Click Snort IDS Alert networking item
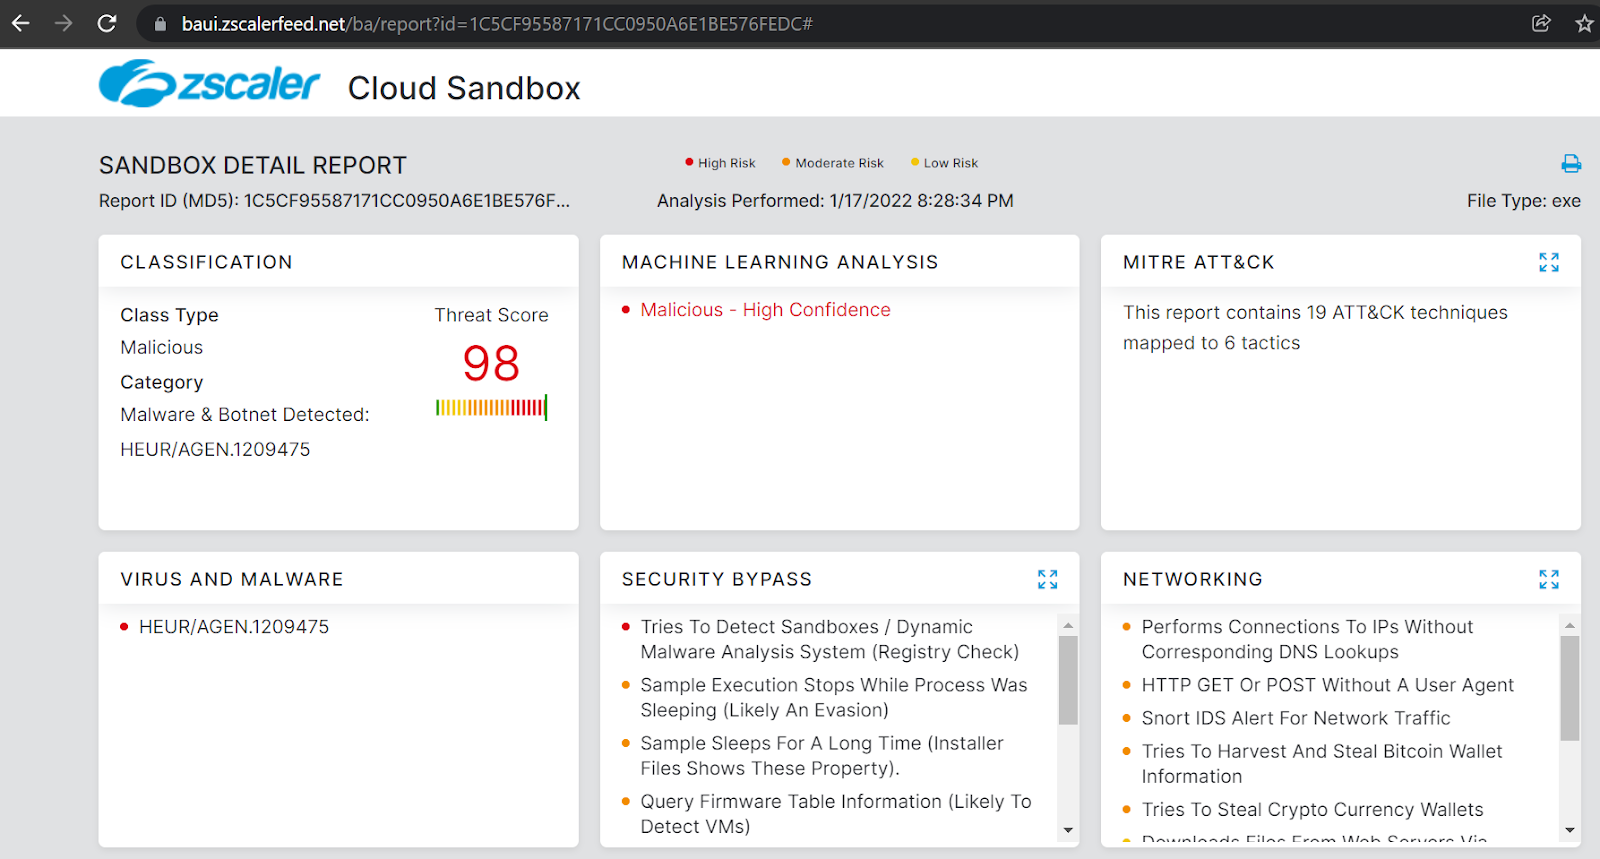Viewport: 1600px width, 859px height. tap(1295, 718)
